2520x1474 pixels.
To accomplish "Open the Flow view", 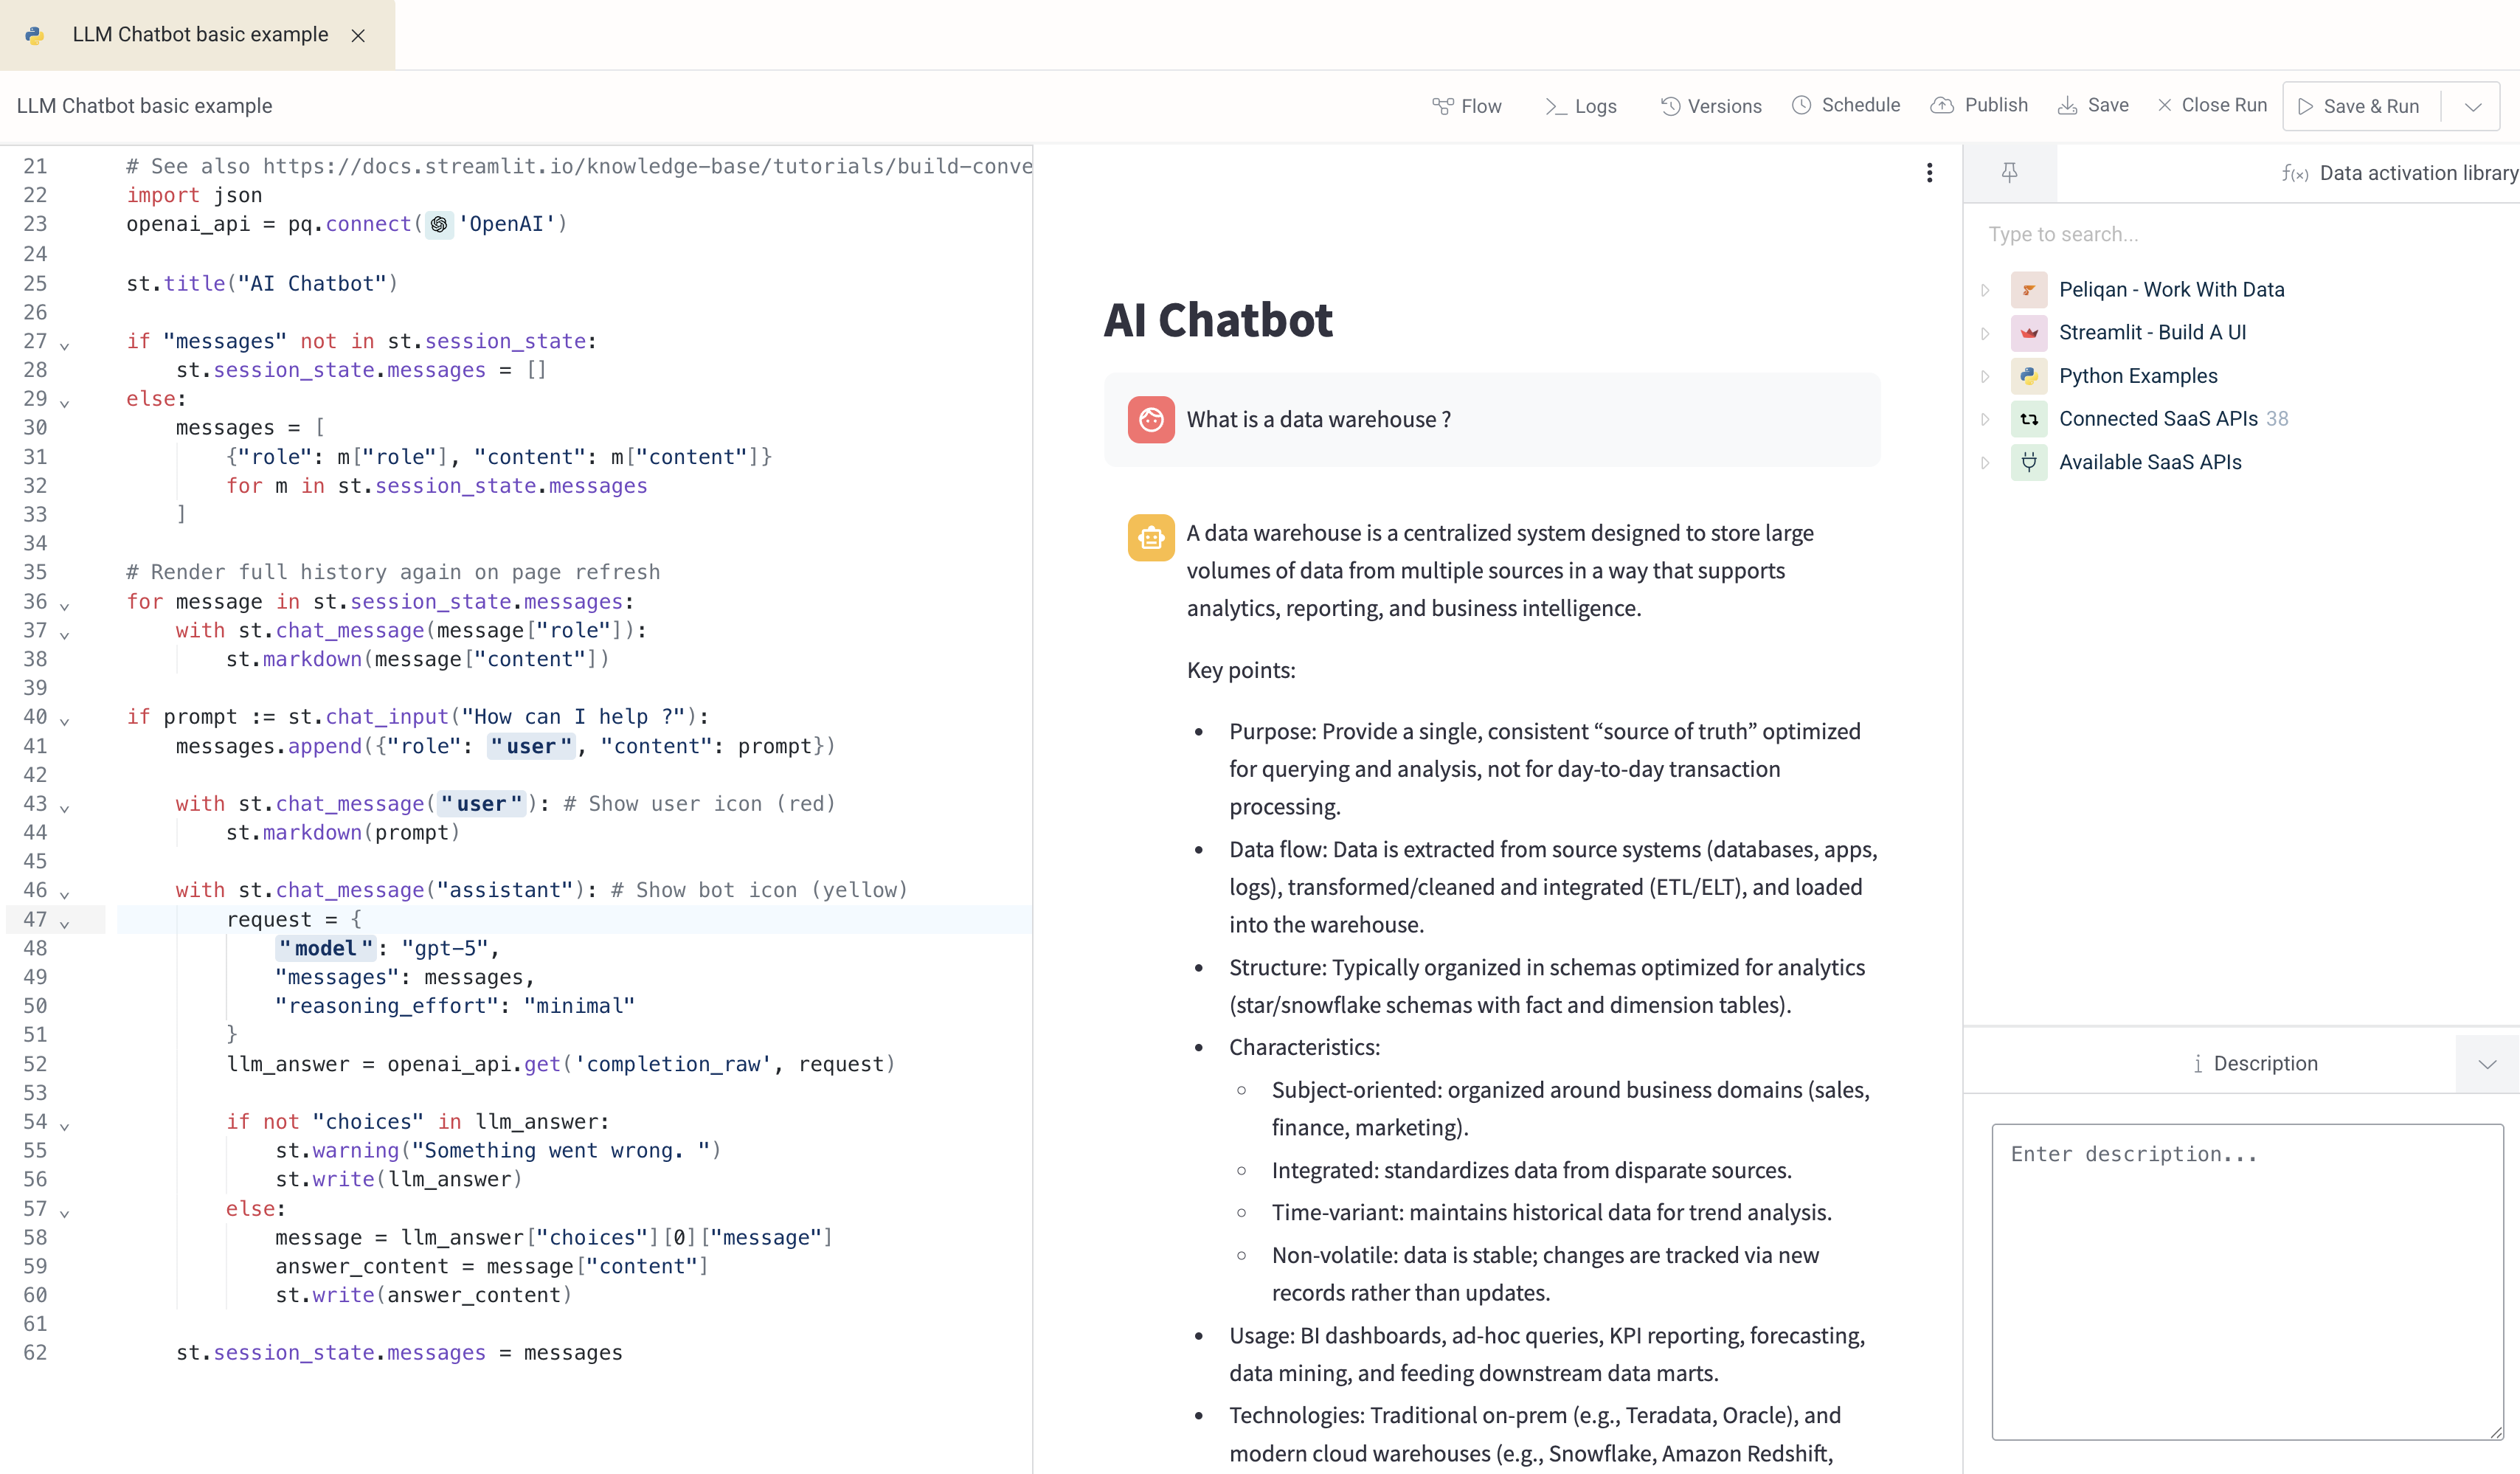I will [x=1466, y=106].
